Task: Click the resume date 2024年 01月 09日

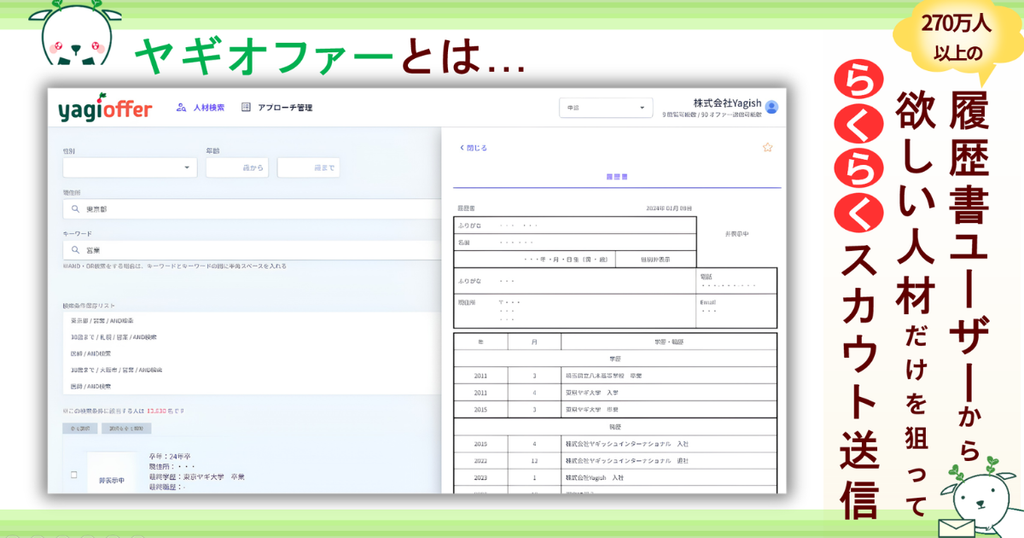Action: coord(669,208)
